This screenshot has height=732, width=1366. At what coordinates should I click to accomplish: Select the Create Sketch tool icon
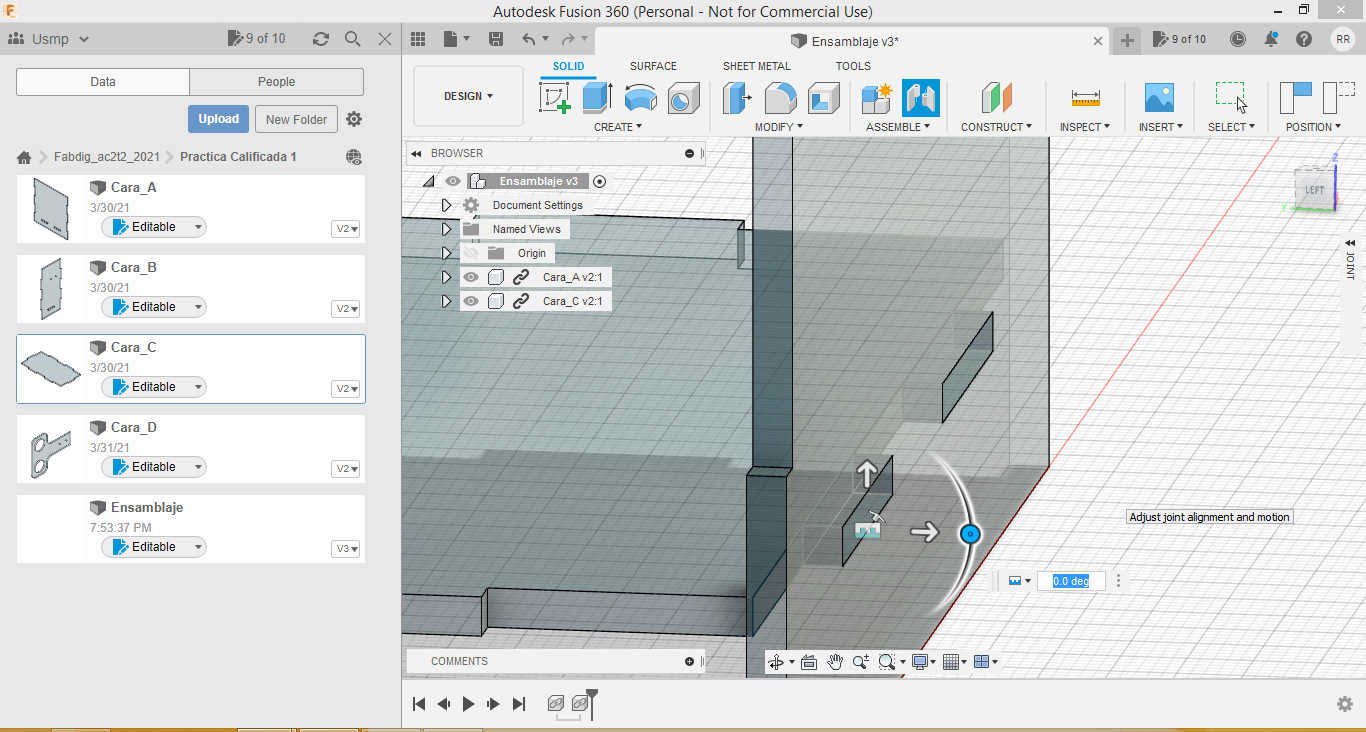[555, 98]
